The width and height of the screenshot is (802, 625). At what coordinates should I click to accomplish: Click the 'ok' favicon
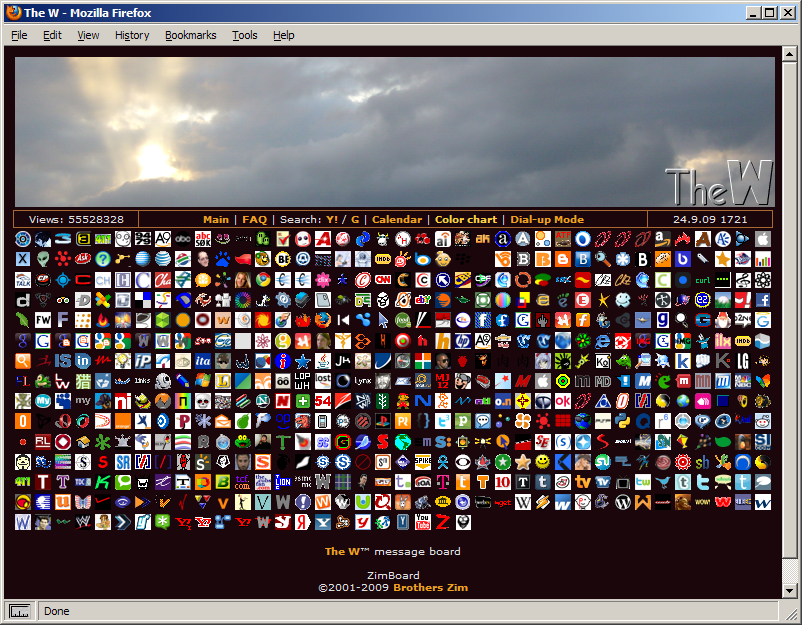click(x=563, y=401)
